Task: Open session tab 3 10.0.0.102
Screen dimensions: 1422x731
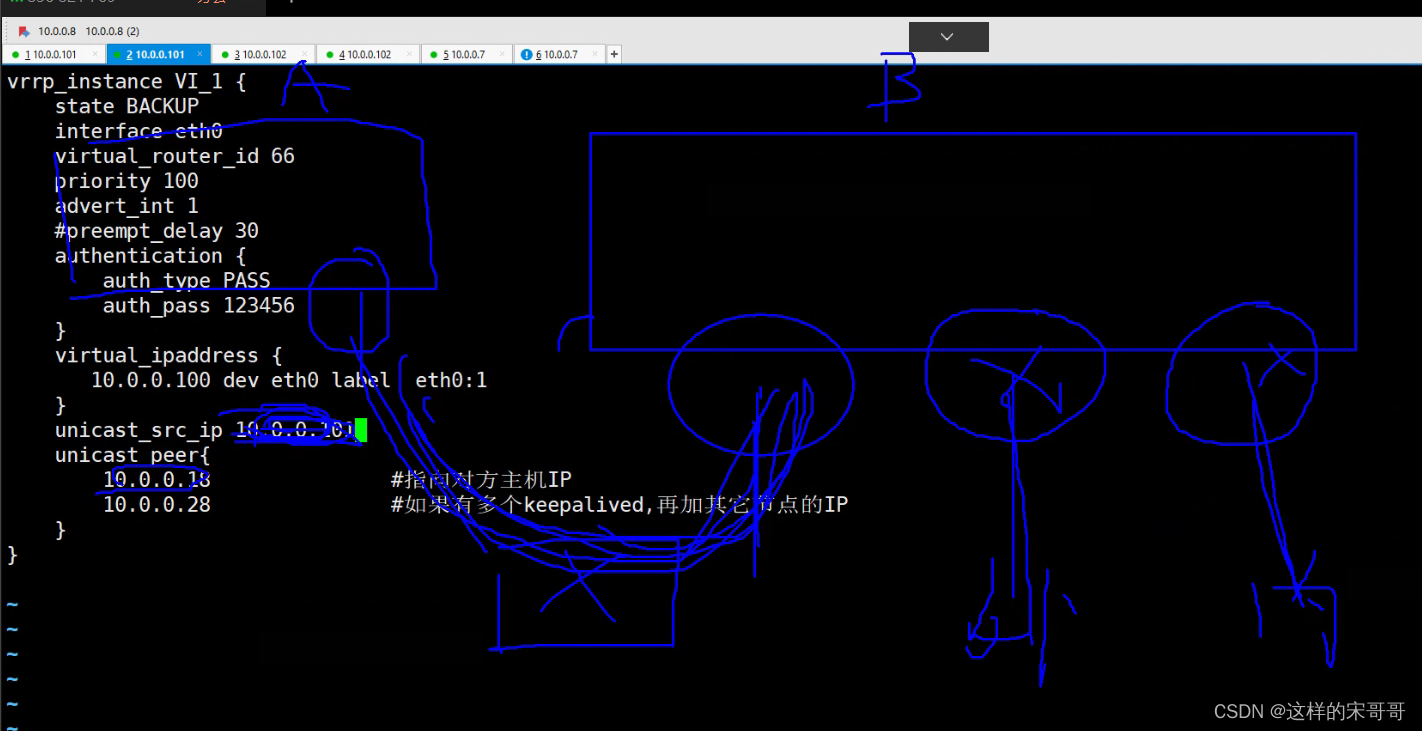Action: (263, 54)
